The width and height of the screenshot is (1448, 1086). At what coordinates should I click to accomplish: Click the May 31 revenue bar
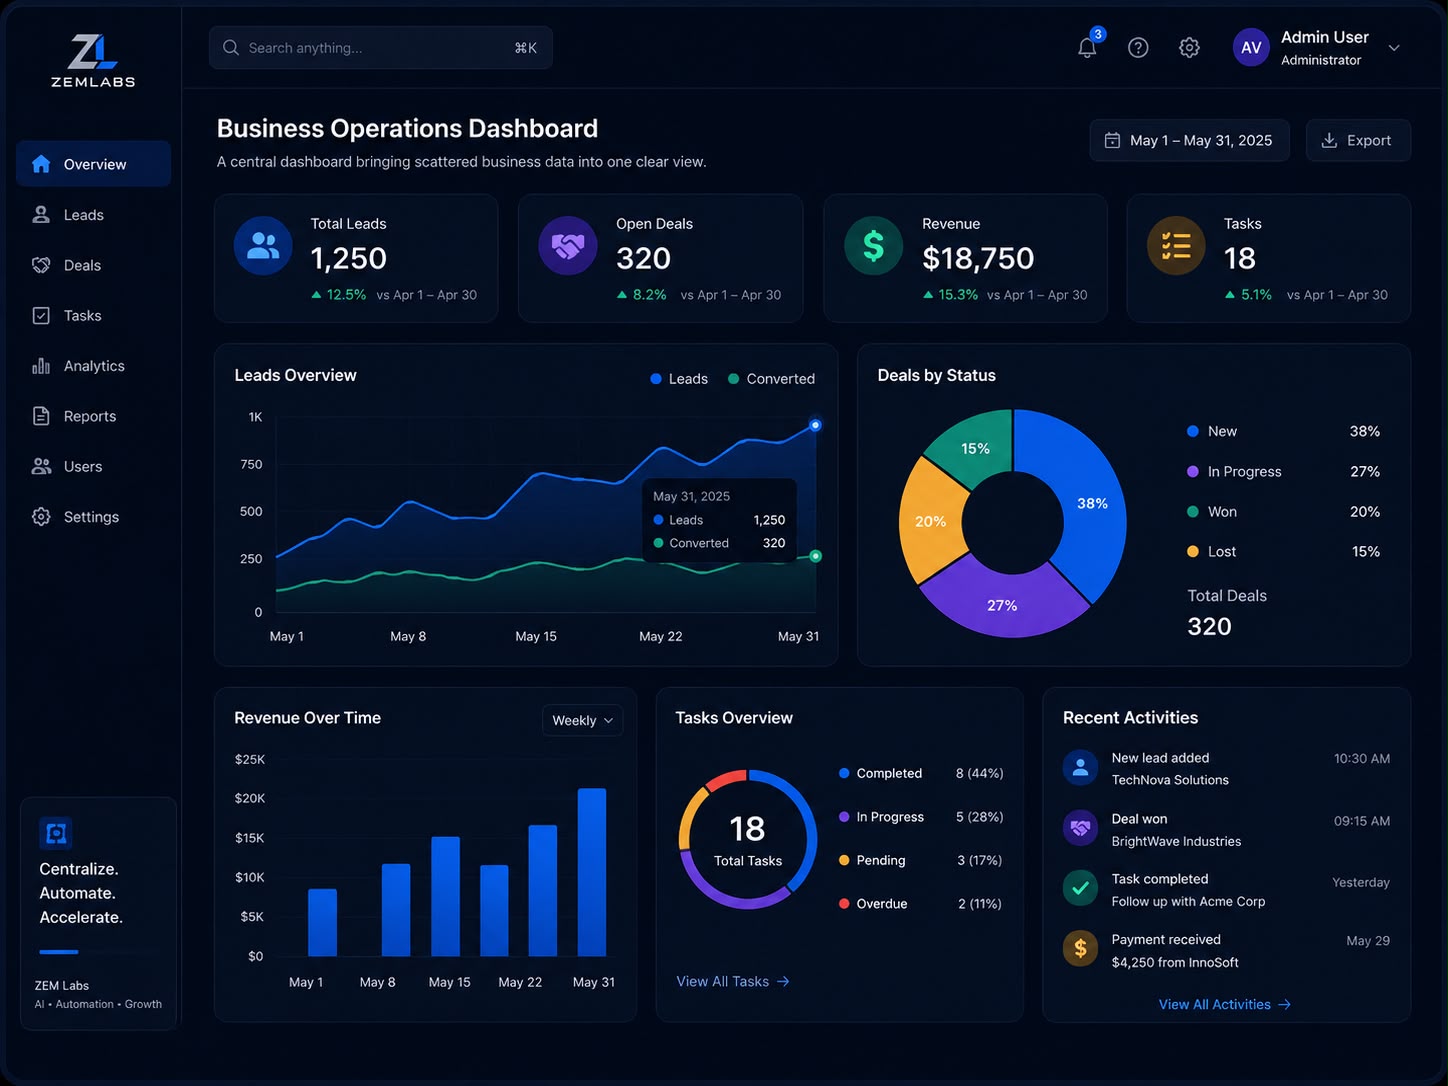point(592,872)
